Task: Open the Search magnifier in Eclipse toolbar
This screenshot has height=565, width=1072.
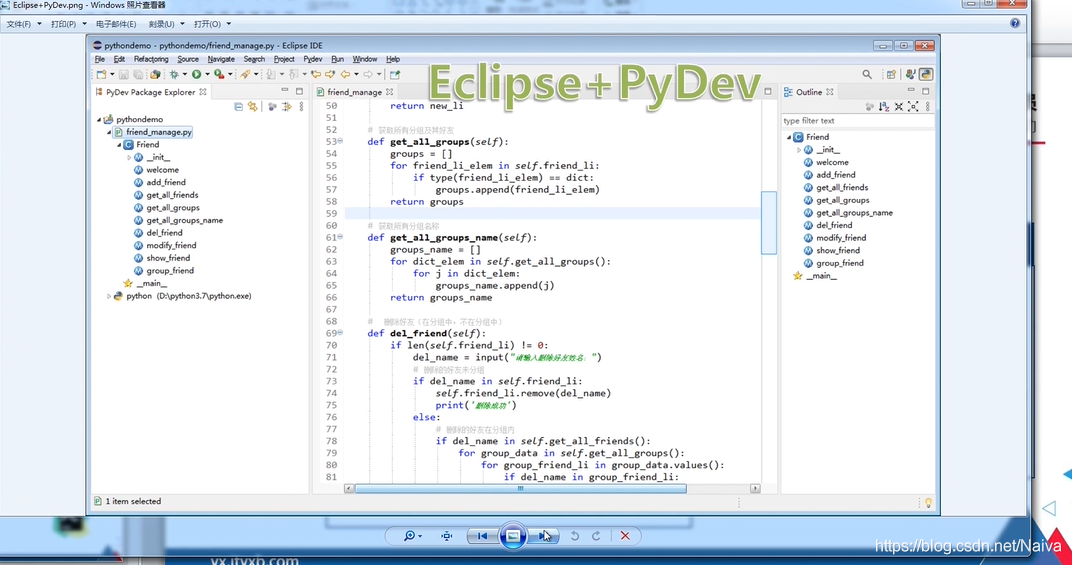Action: (x=867, y=75)
